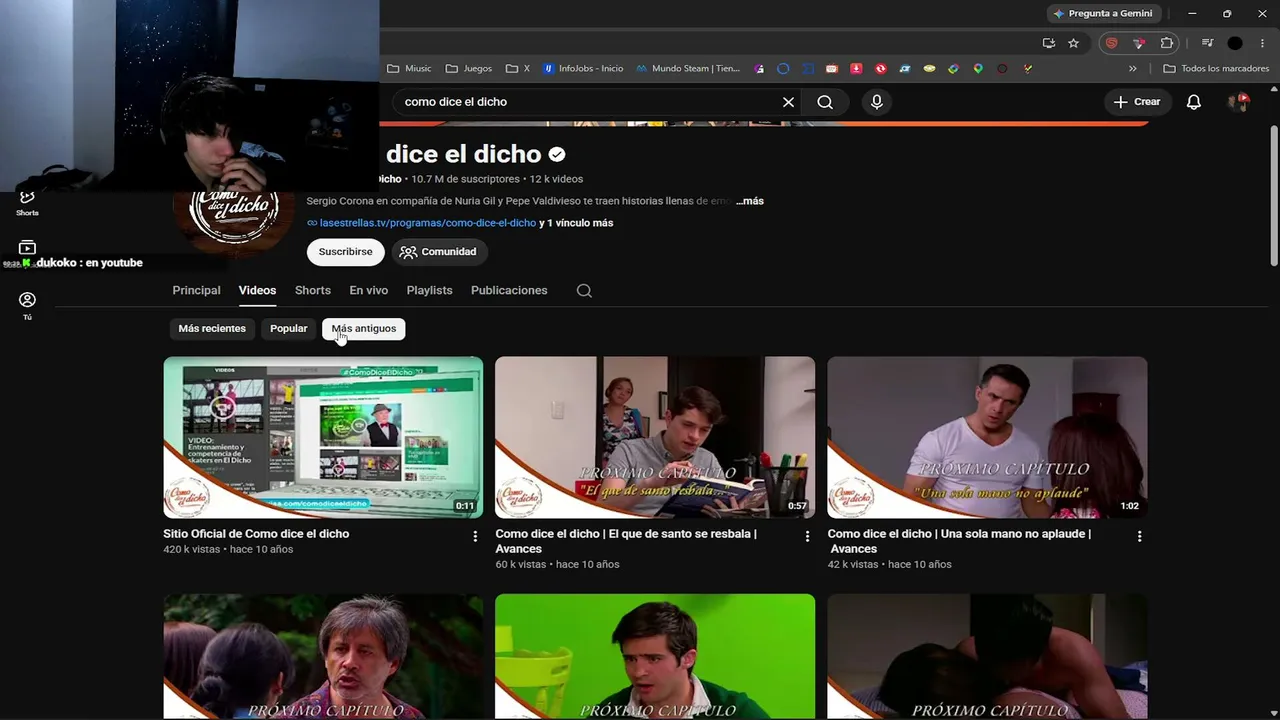
Task: Switch to the Principal channel tab
Action: [196, 291]
